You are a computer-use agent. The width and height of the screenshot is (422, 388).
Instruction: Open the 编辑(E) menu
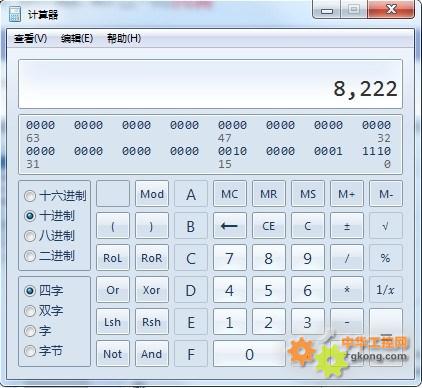coord(77,39)
